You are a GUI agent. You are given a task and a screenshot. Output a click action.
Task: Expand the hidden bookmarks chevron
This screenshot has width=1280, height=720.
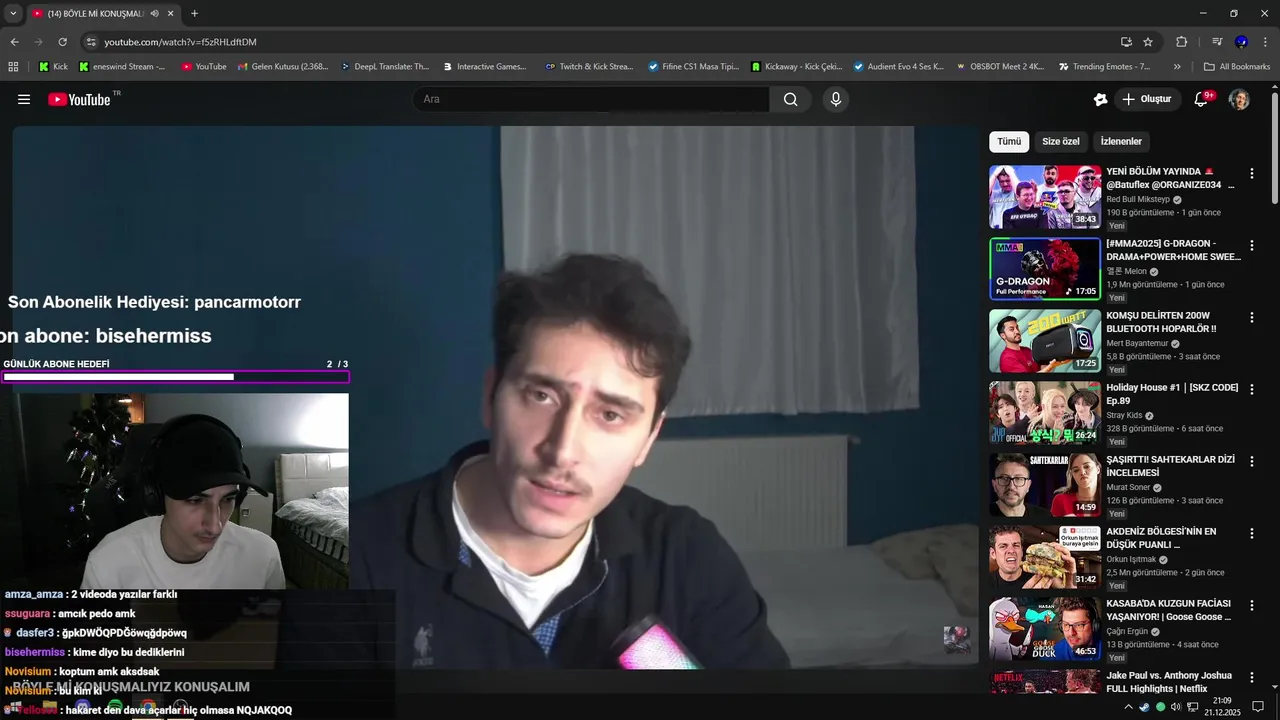1177,67
